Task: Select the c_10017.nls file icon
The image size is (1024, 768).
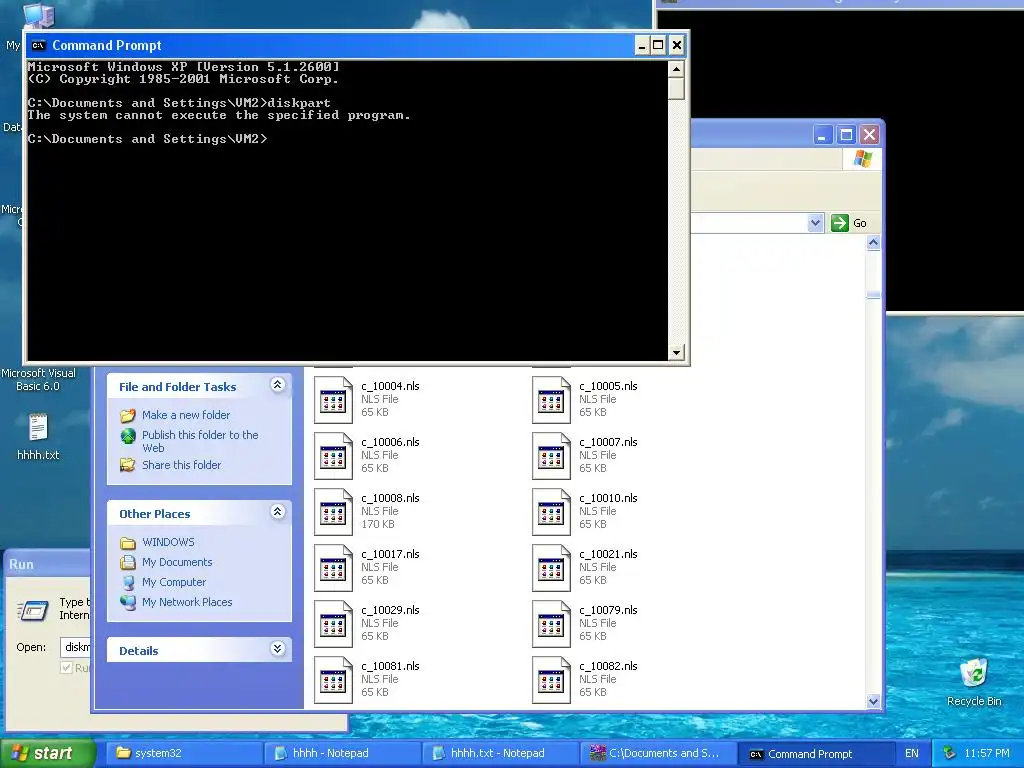Action: coord(333,568)
